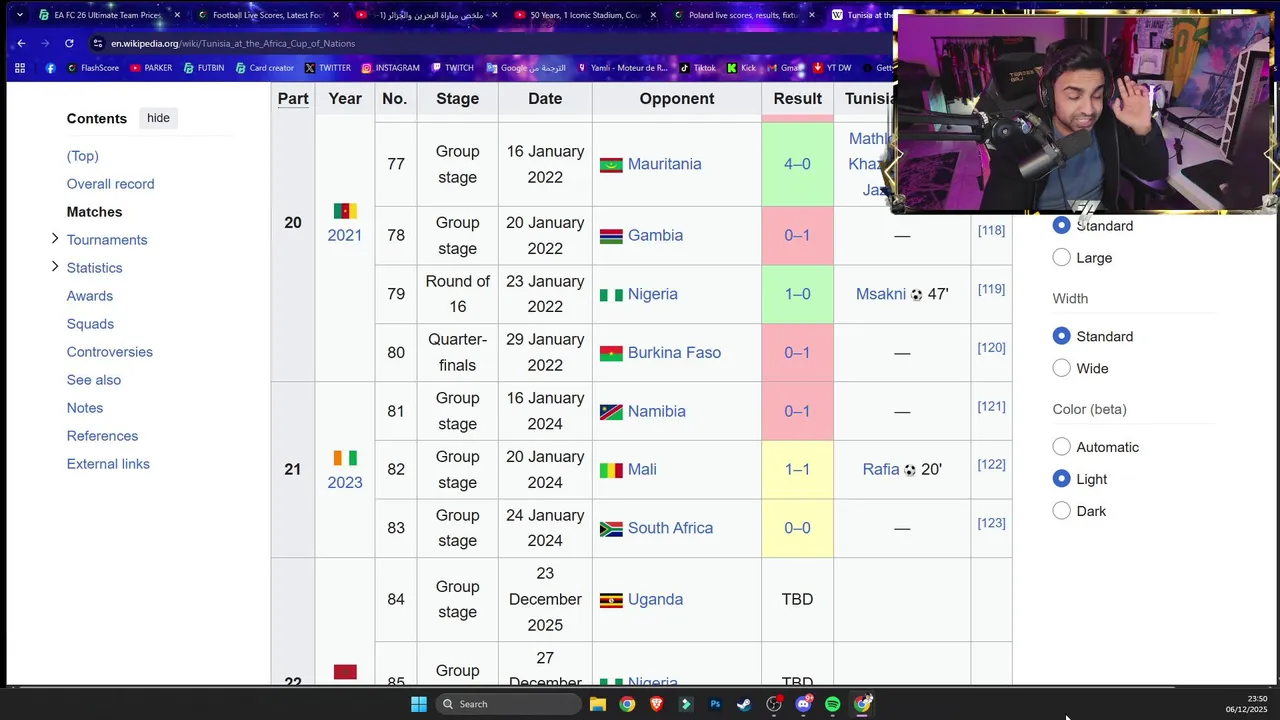This screenshot has height=720, width=1280.
Task: Open Discord from taskbar
Action: (x=803, y=704)
